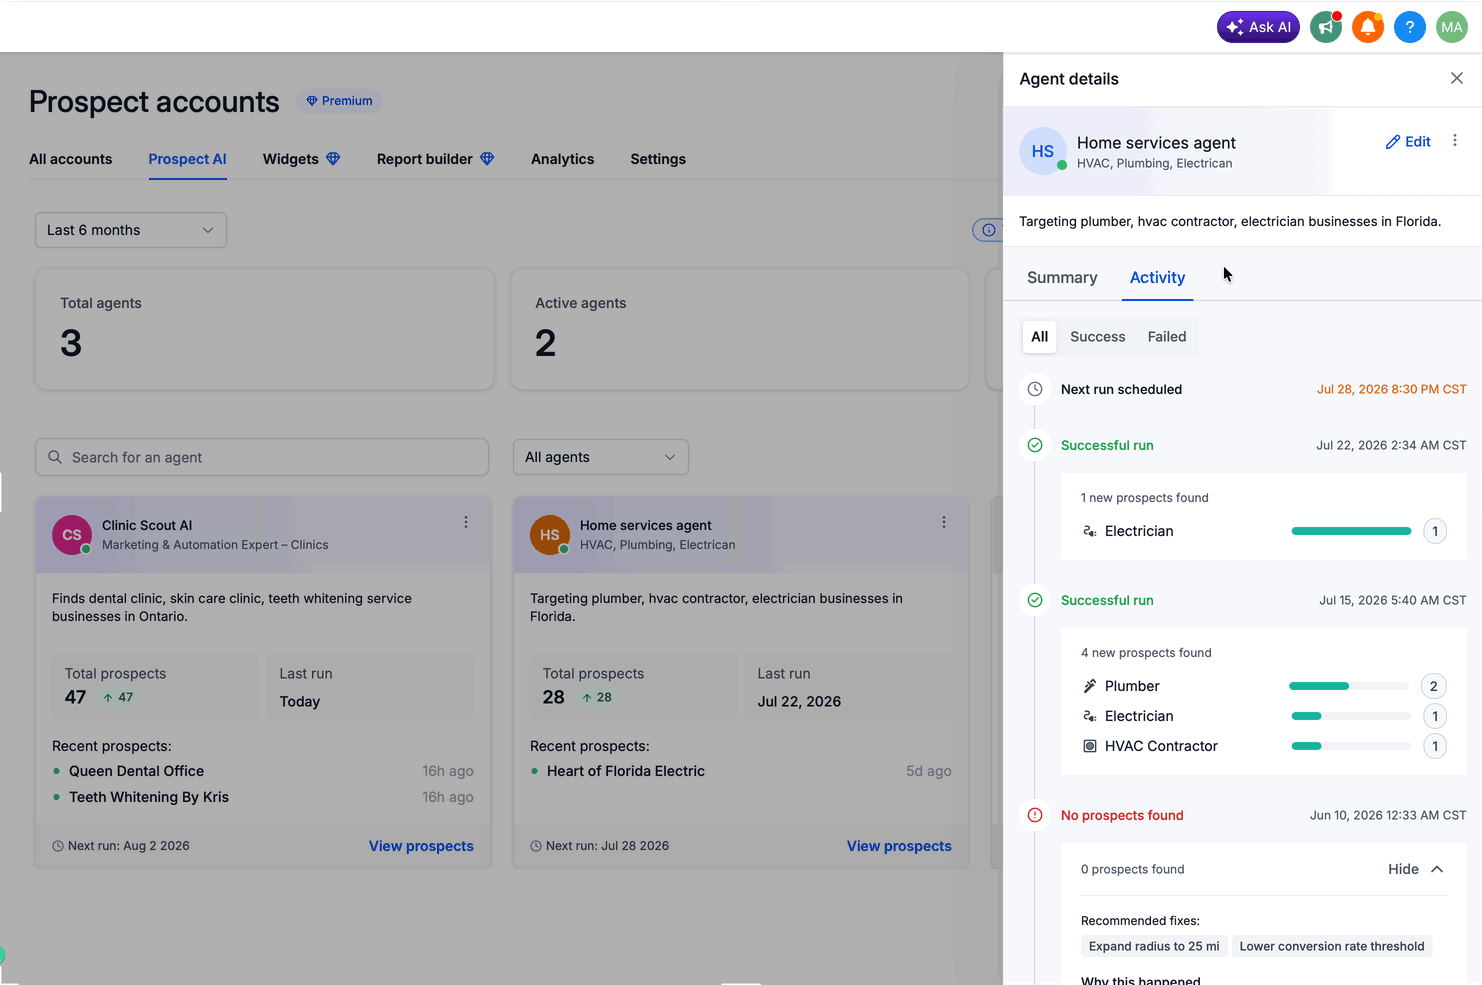Edit the Home services agent
The width and height of the screenshot is (1482, 985).
[1408, 142]
